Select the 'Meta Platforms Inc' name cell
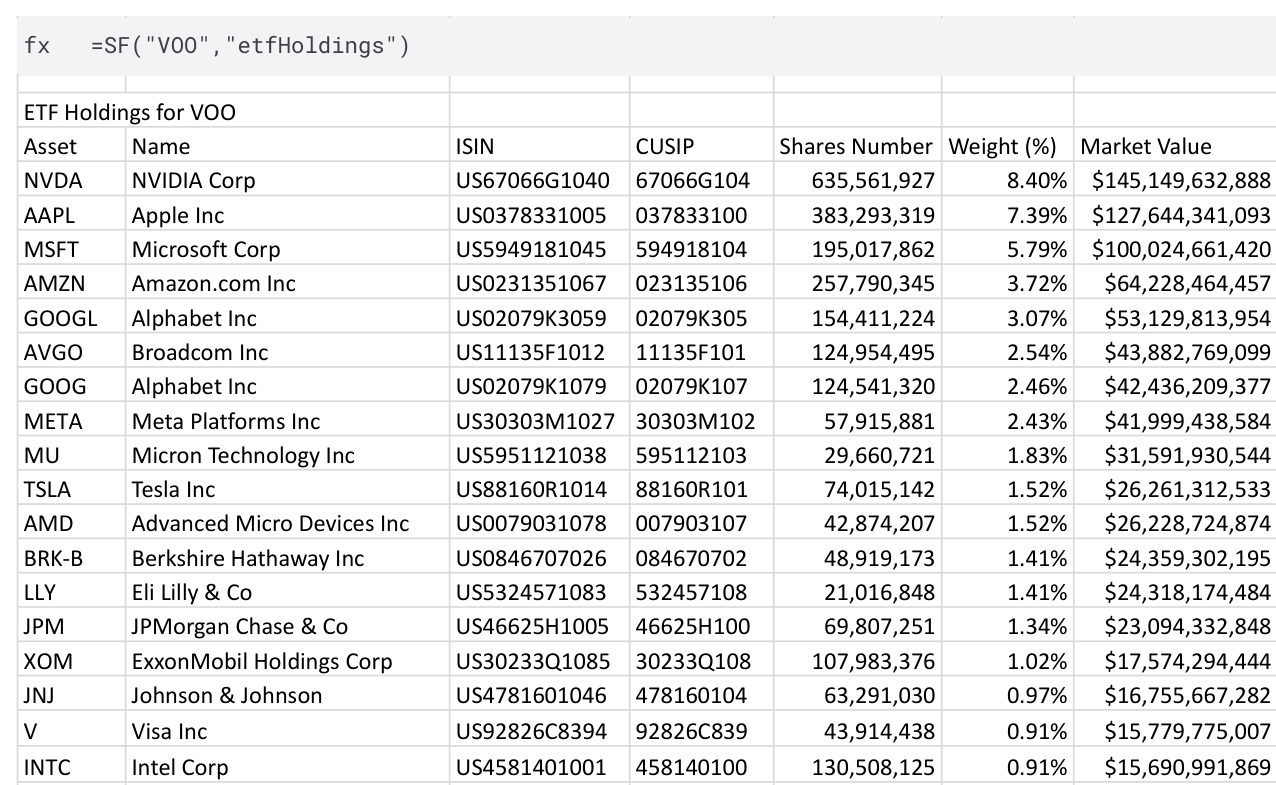1276x785 pixels. pyautogui.click(x=288, y=421)
